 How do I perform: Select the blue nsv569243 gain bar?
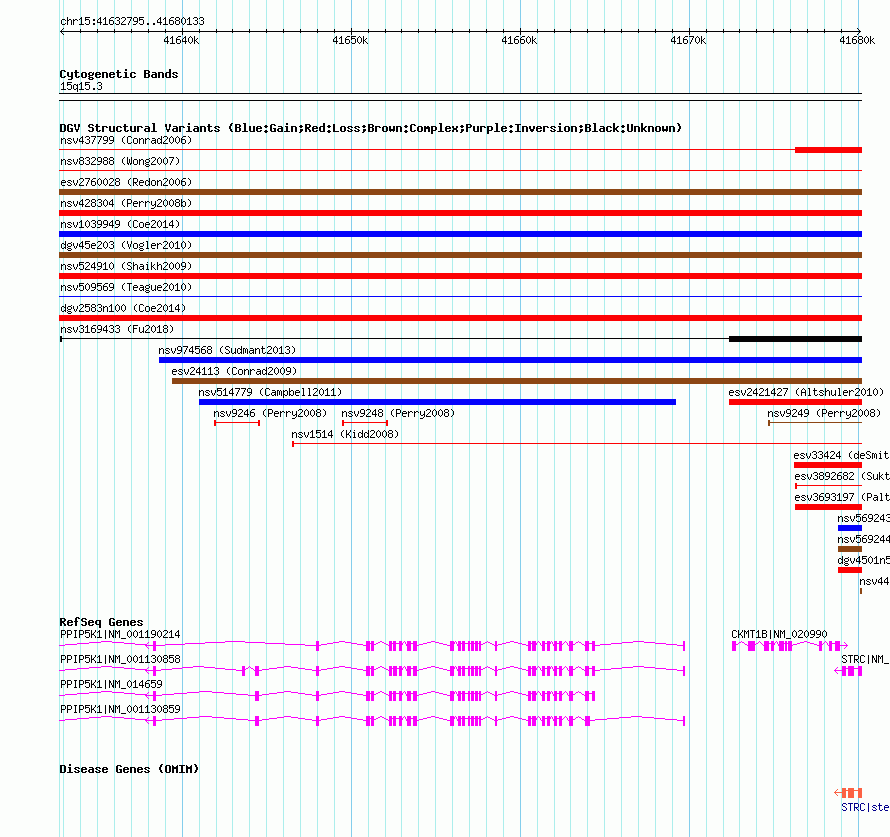(850, 528)
